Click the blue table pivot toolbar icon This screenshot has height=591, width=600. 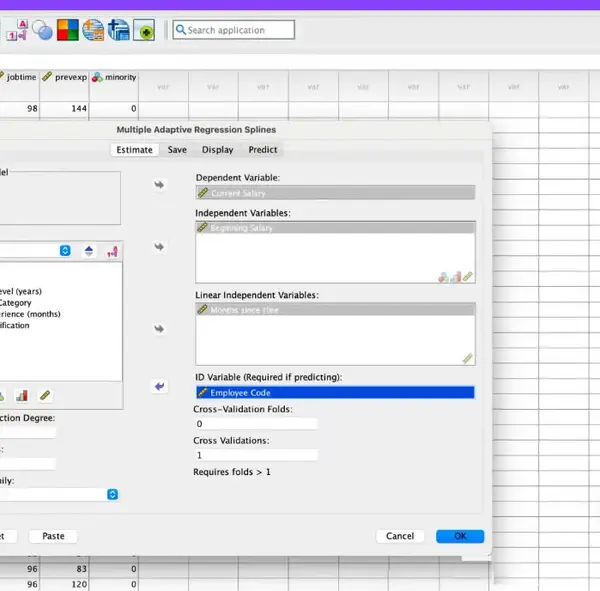pyautogui.click(x=119, y=30)
